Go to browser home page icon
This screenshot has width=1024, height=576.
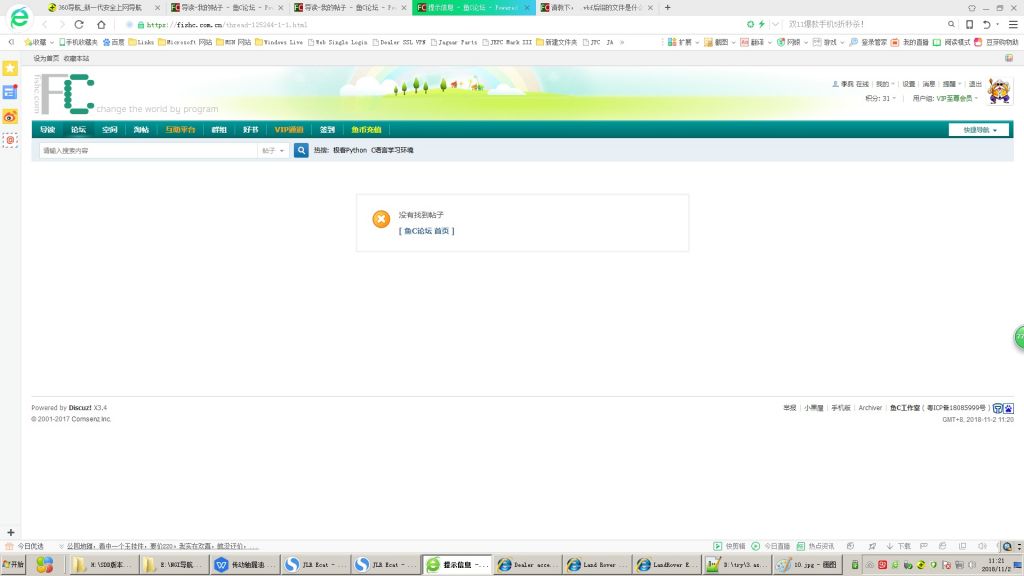(101, 24)
